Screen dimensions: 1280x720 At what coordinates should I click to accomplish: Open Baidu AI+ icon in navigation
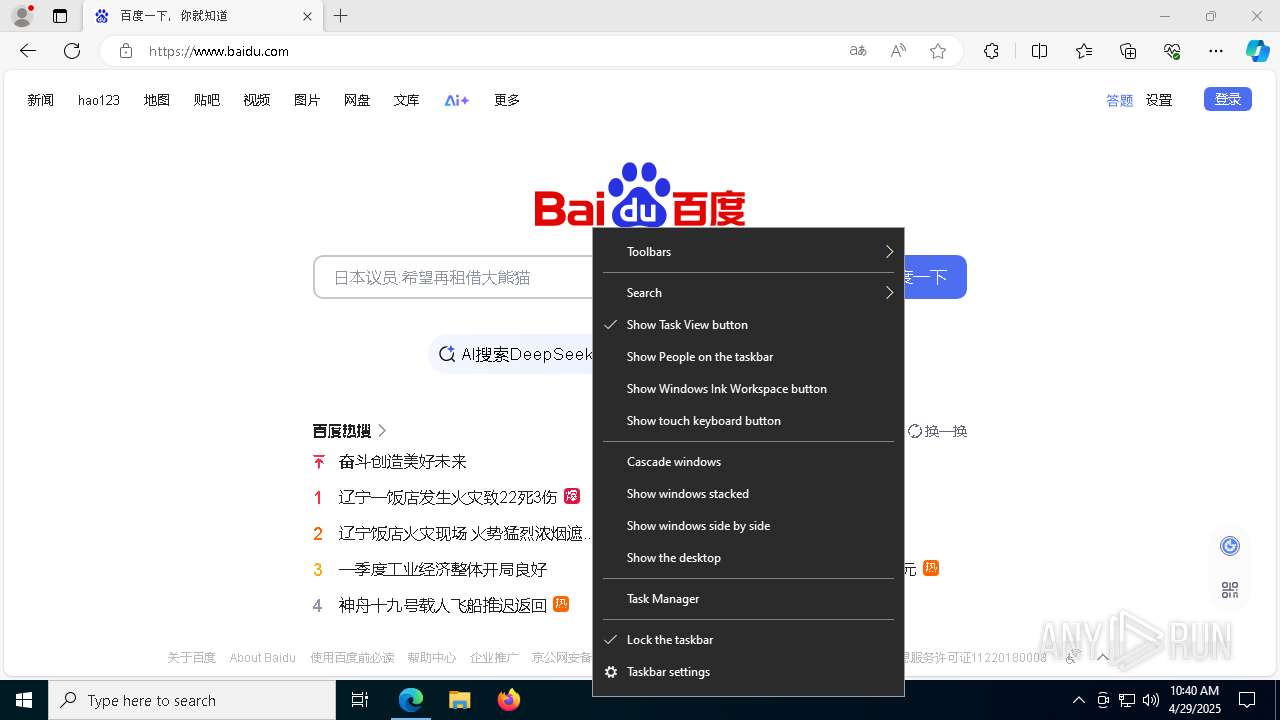457,100
